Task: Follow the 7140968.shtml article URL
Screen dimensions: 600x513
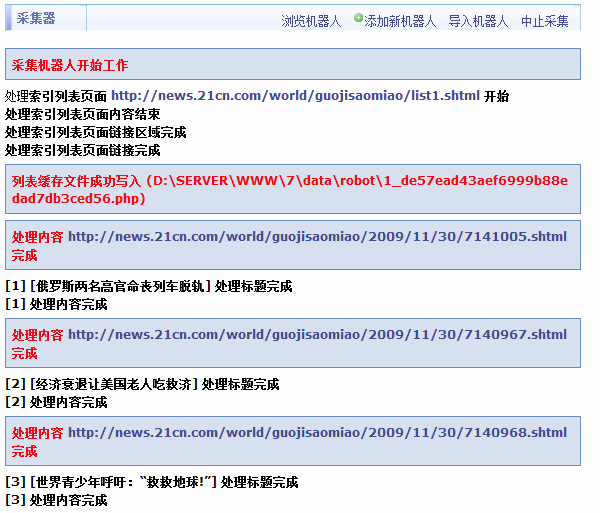Action: (x=317, y=432)
